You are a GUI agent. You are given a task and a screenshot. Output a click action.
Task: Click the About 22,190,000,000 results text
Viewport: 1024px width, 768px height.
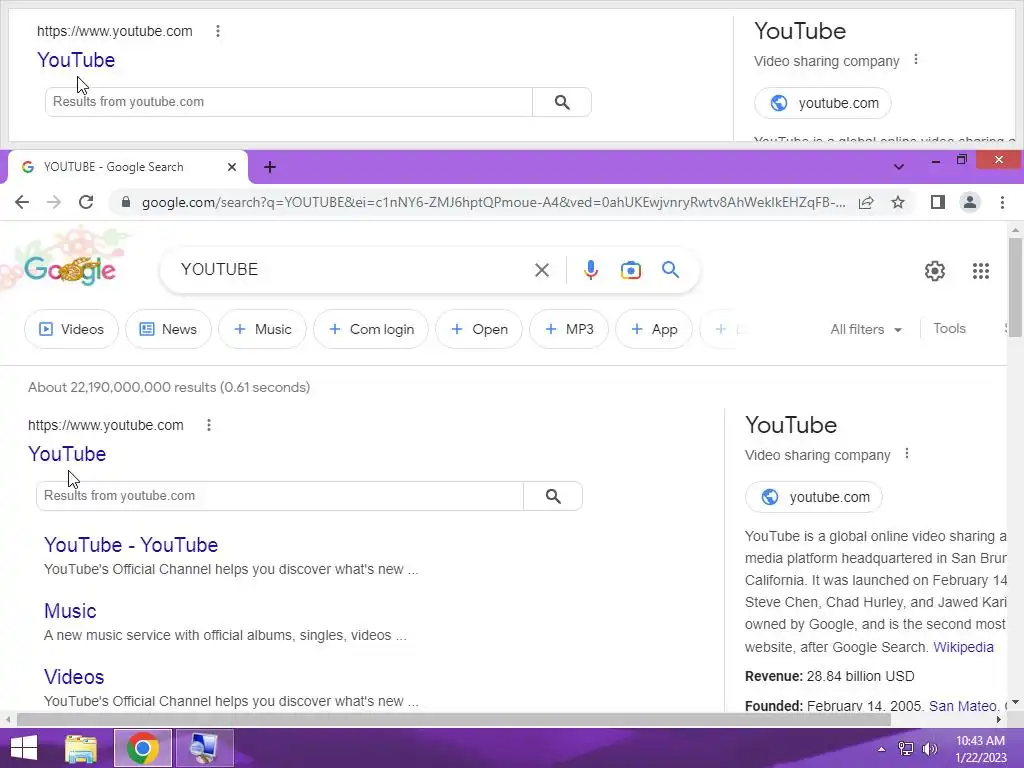(169, 387)
